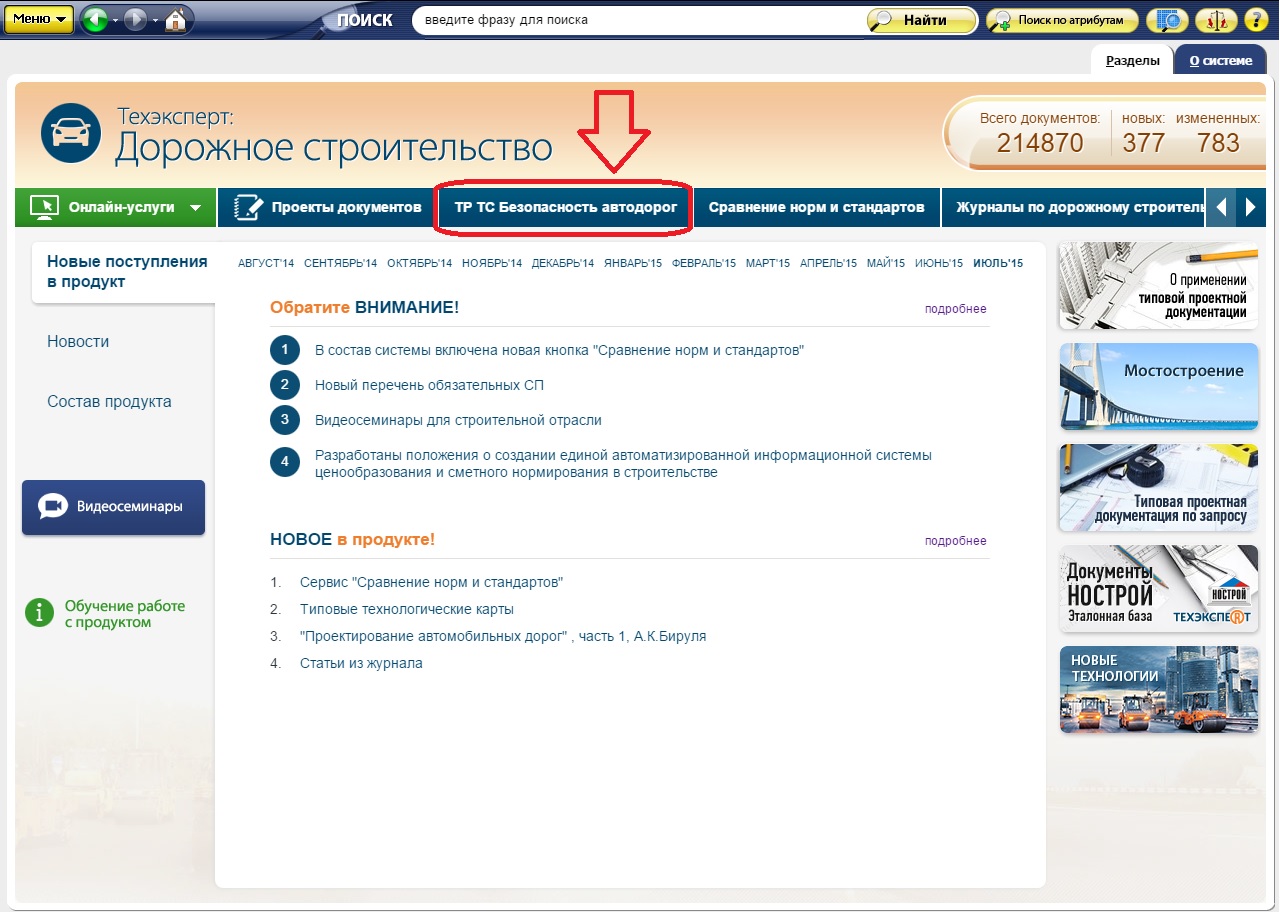Click the forward navigation arrow
This screenshot has height=912, width=1280.
click(x=135, y=20)
